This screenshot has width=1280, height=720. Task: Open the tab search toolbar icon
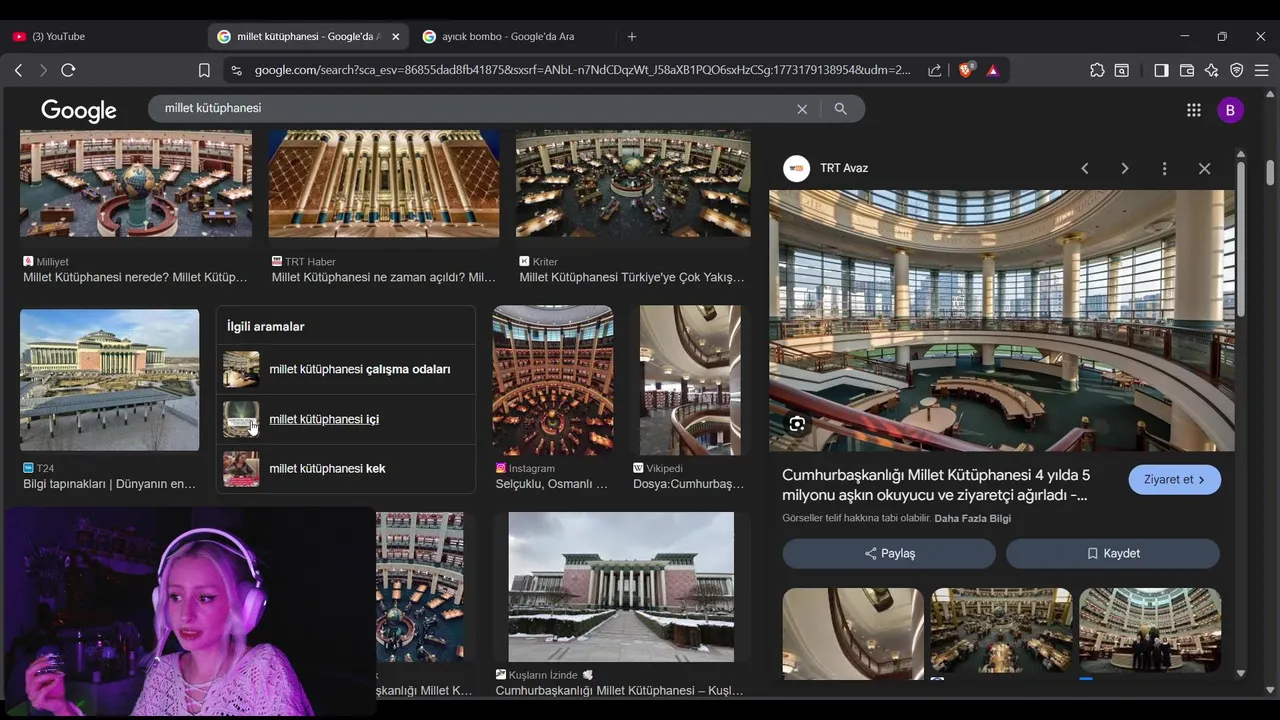point(1122,70)
